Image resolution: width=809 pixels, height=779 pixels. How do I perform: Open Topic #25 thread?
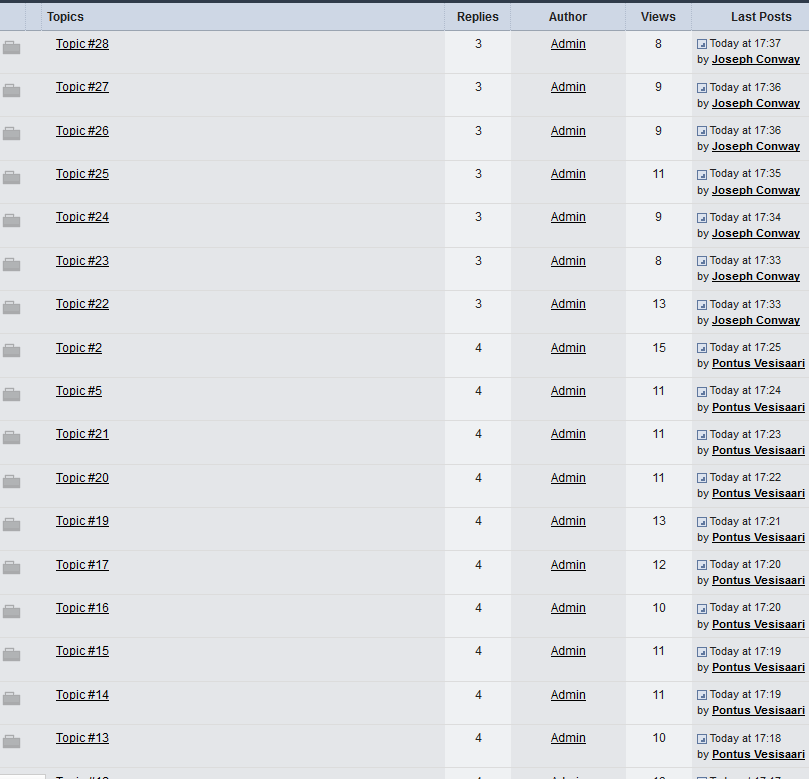pos(83,174)
